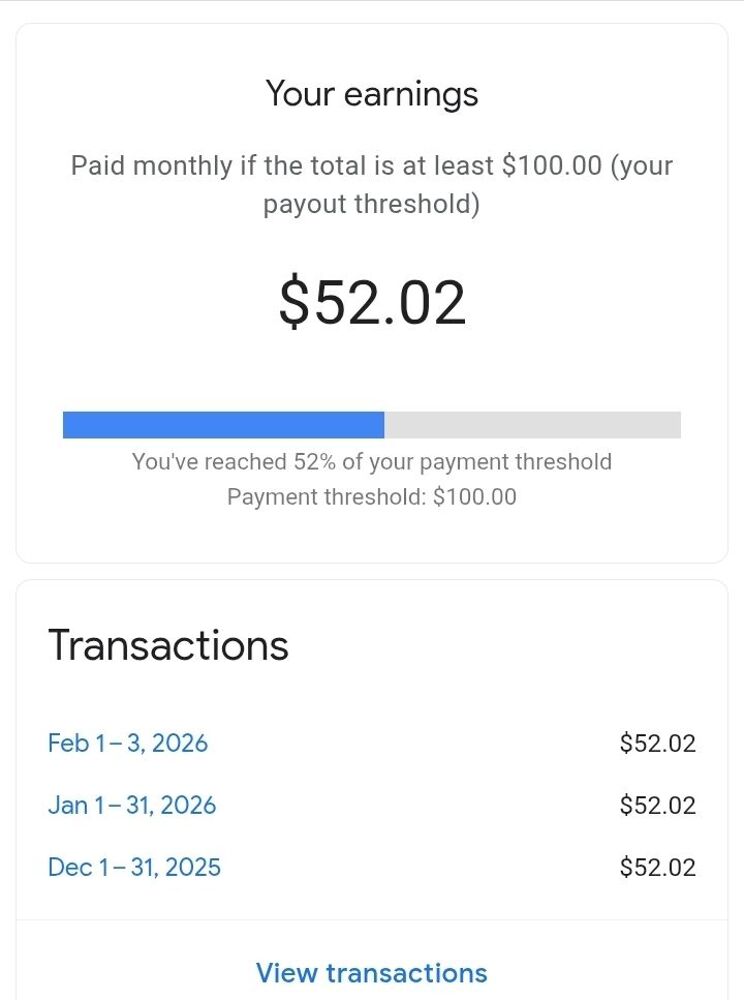This screenshot has height=1000, width=744.
Task: Click the "Your earnings" heading
Action: (x=372, y=94)
